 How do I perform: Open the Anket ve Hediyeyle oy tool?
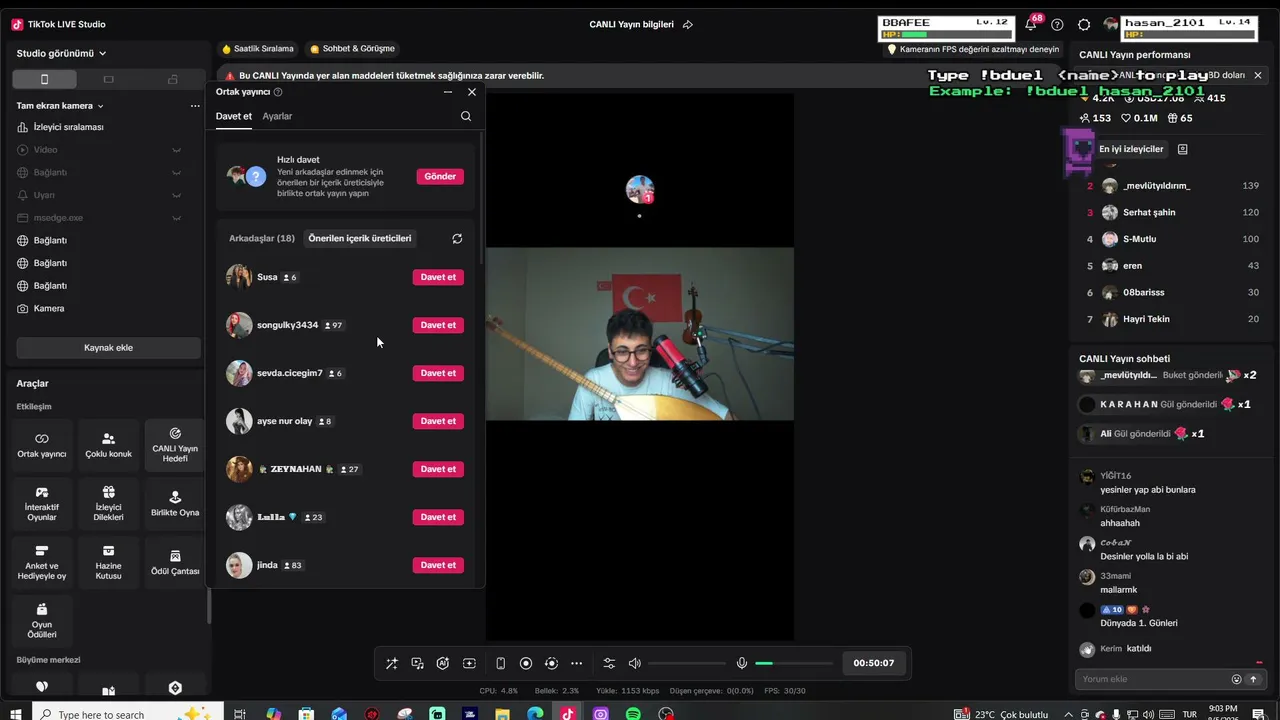coord(42,563)
